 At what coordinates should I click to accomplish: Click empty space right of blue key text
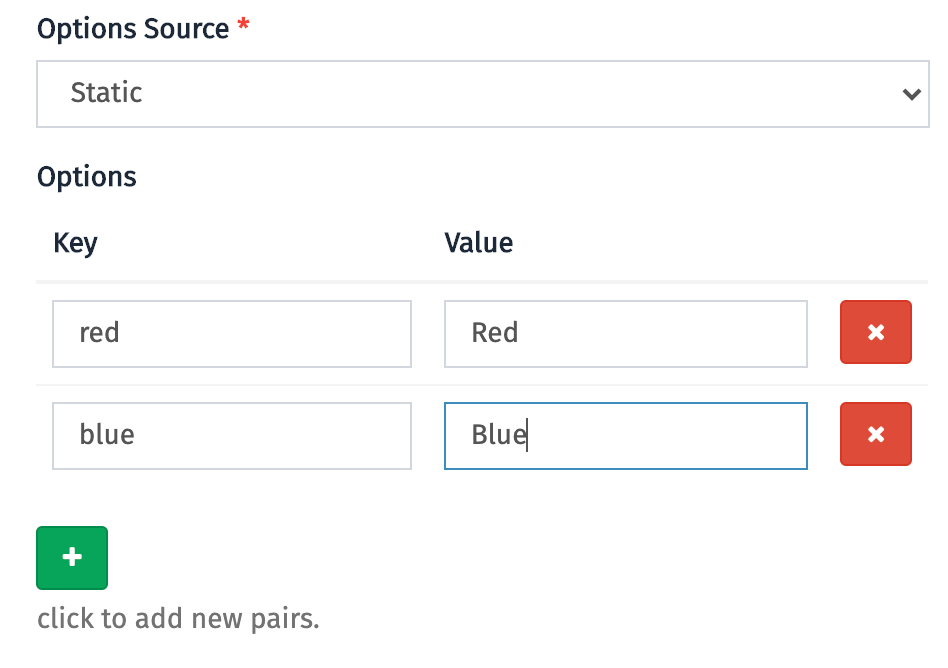pyautogui.click(x=272, y=436)
